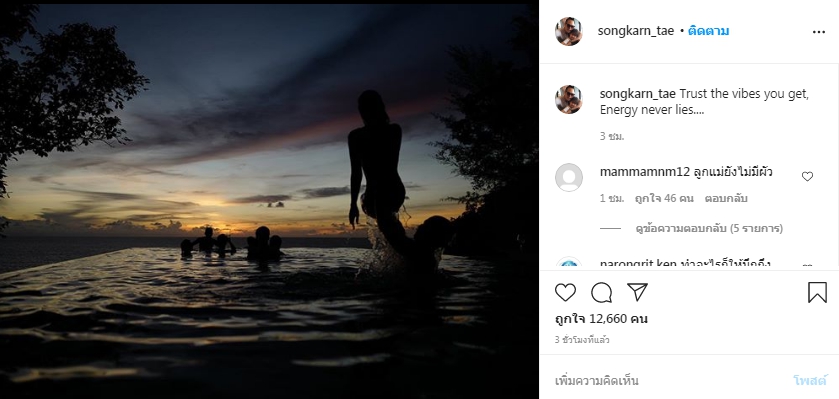Click the sunset pool photo

[x=269, y=200]
